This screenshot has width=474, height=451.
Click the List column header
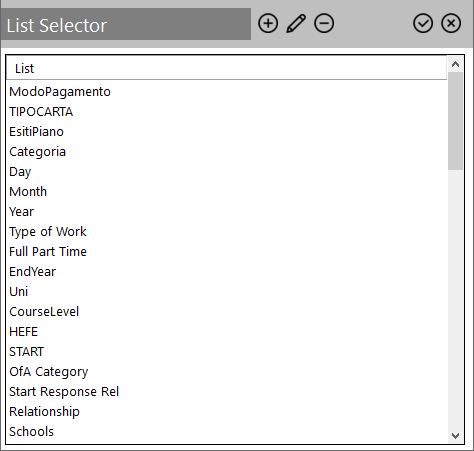227,68
